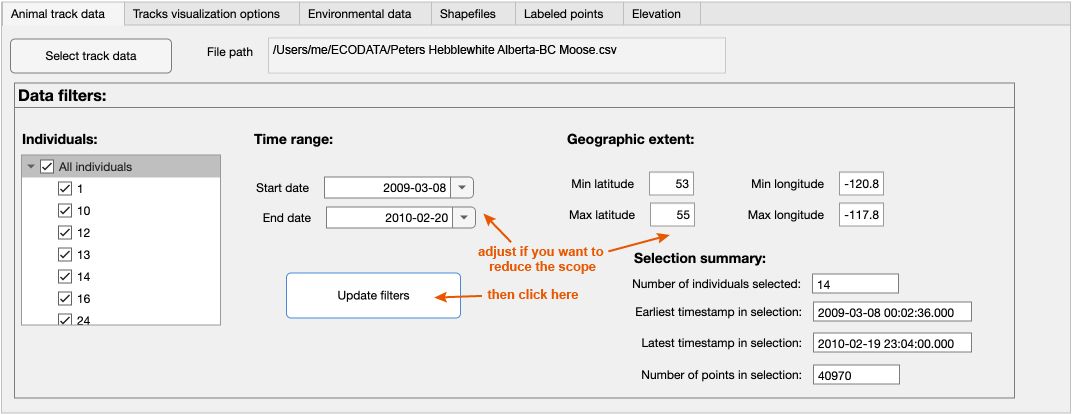Toggle the checkbox for individual 16

[x=65, y=299]
